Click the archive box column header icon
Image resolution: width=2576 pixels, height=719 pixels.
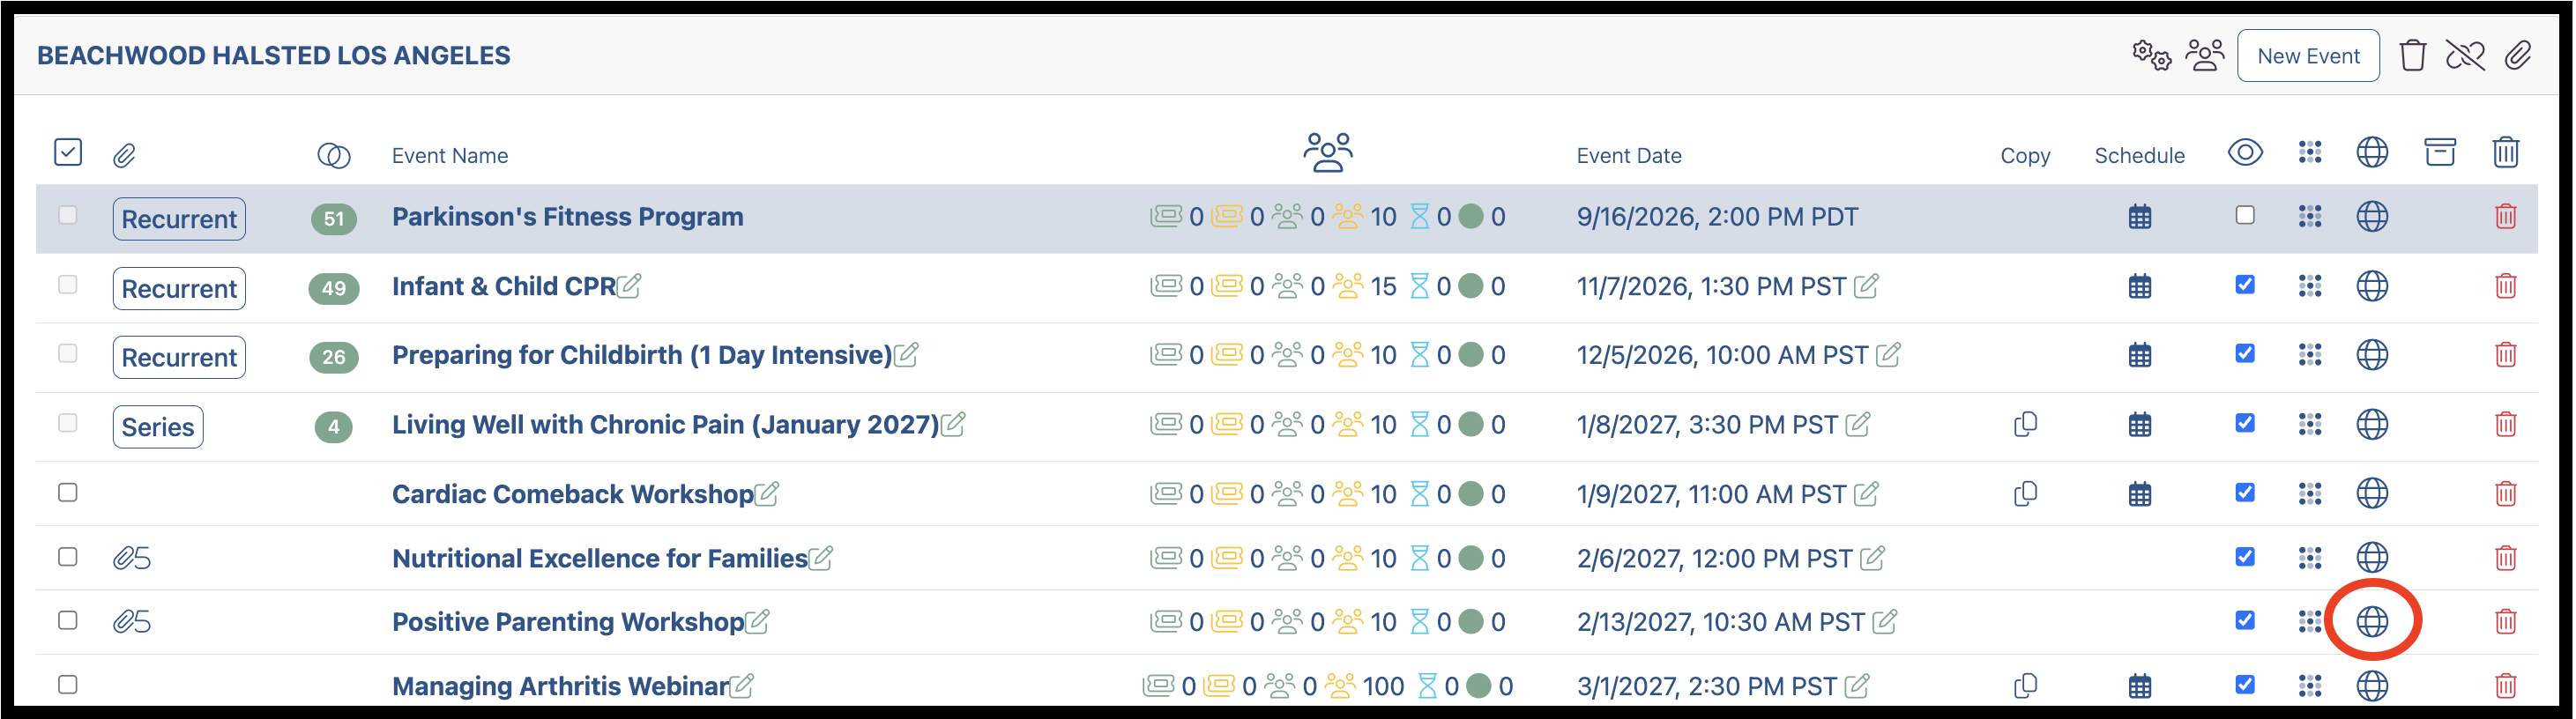[2440, 152]
